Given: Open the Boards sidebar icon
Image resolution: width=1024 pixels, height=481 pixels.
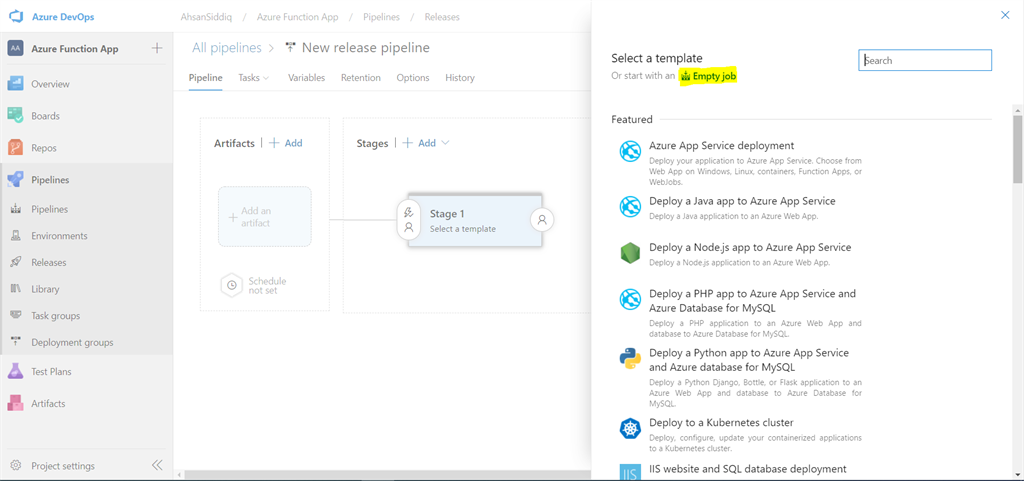Looking at the screenshot, I should pos(16,116).
